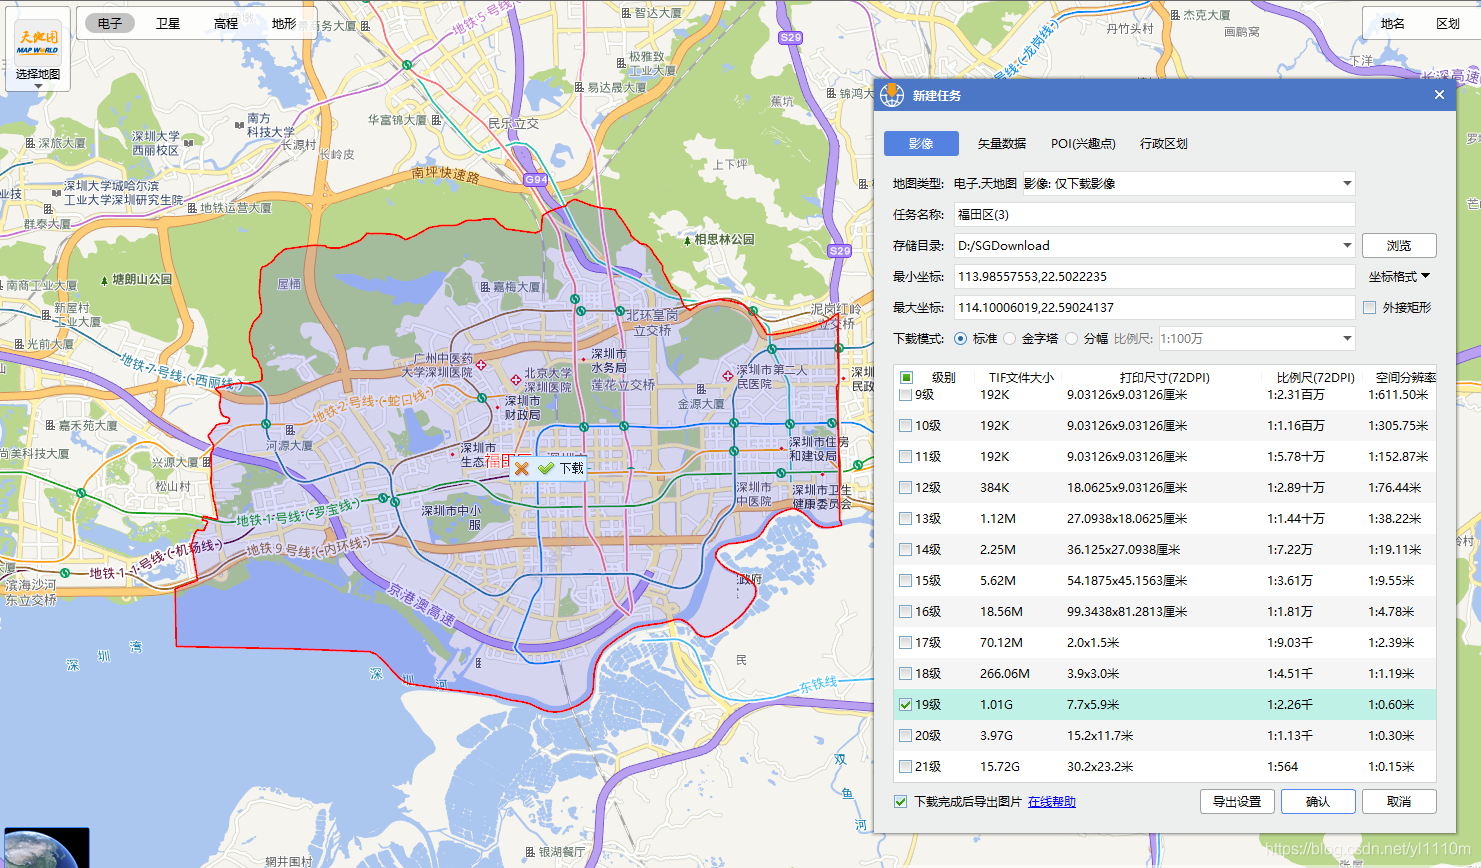This screenshot has height=868, width=1481.
Task: Open the 影像 tab
Action: tap(921, 143)
